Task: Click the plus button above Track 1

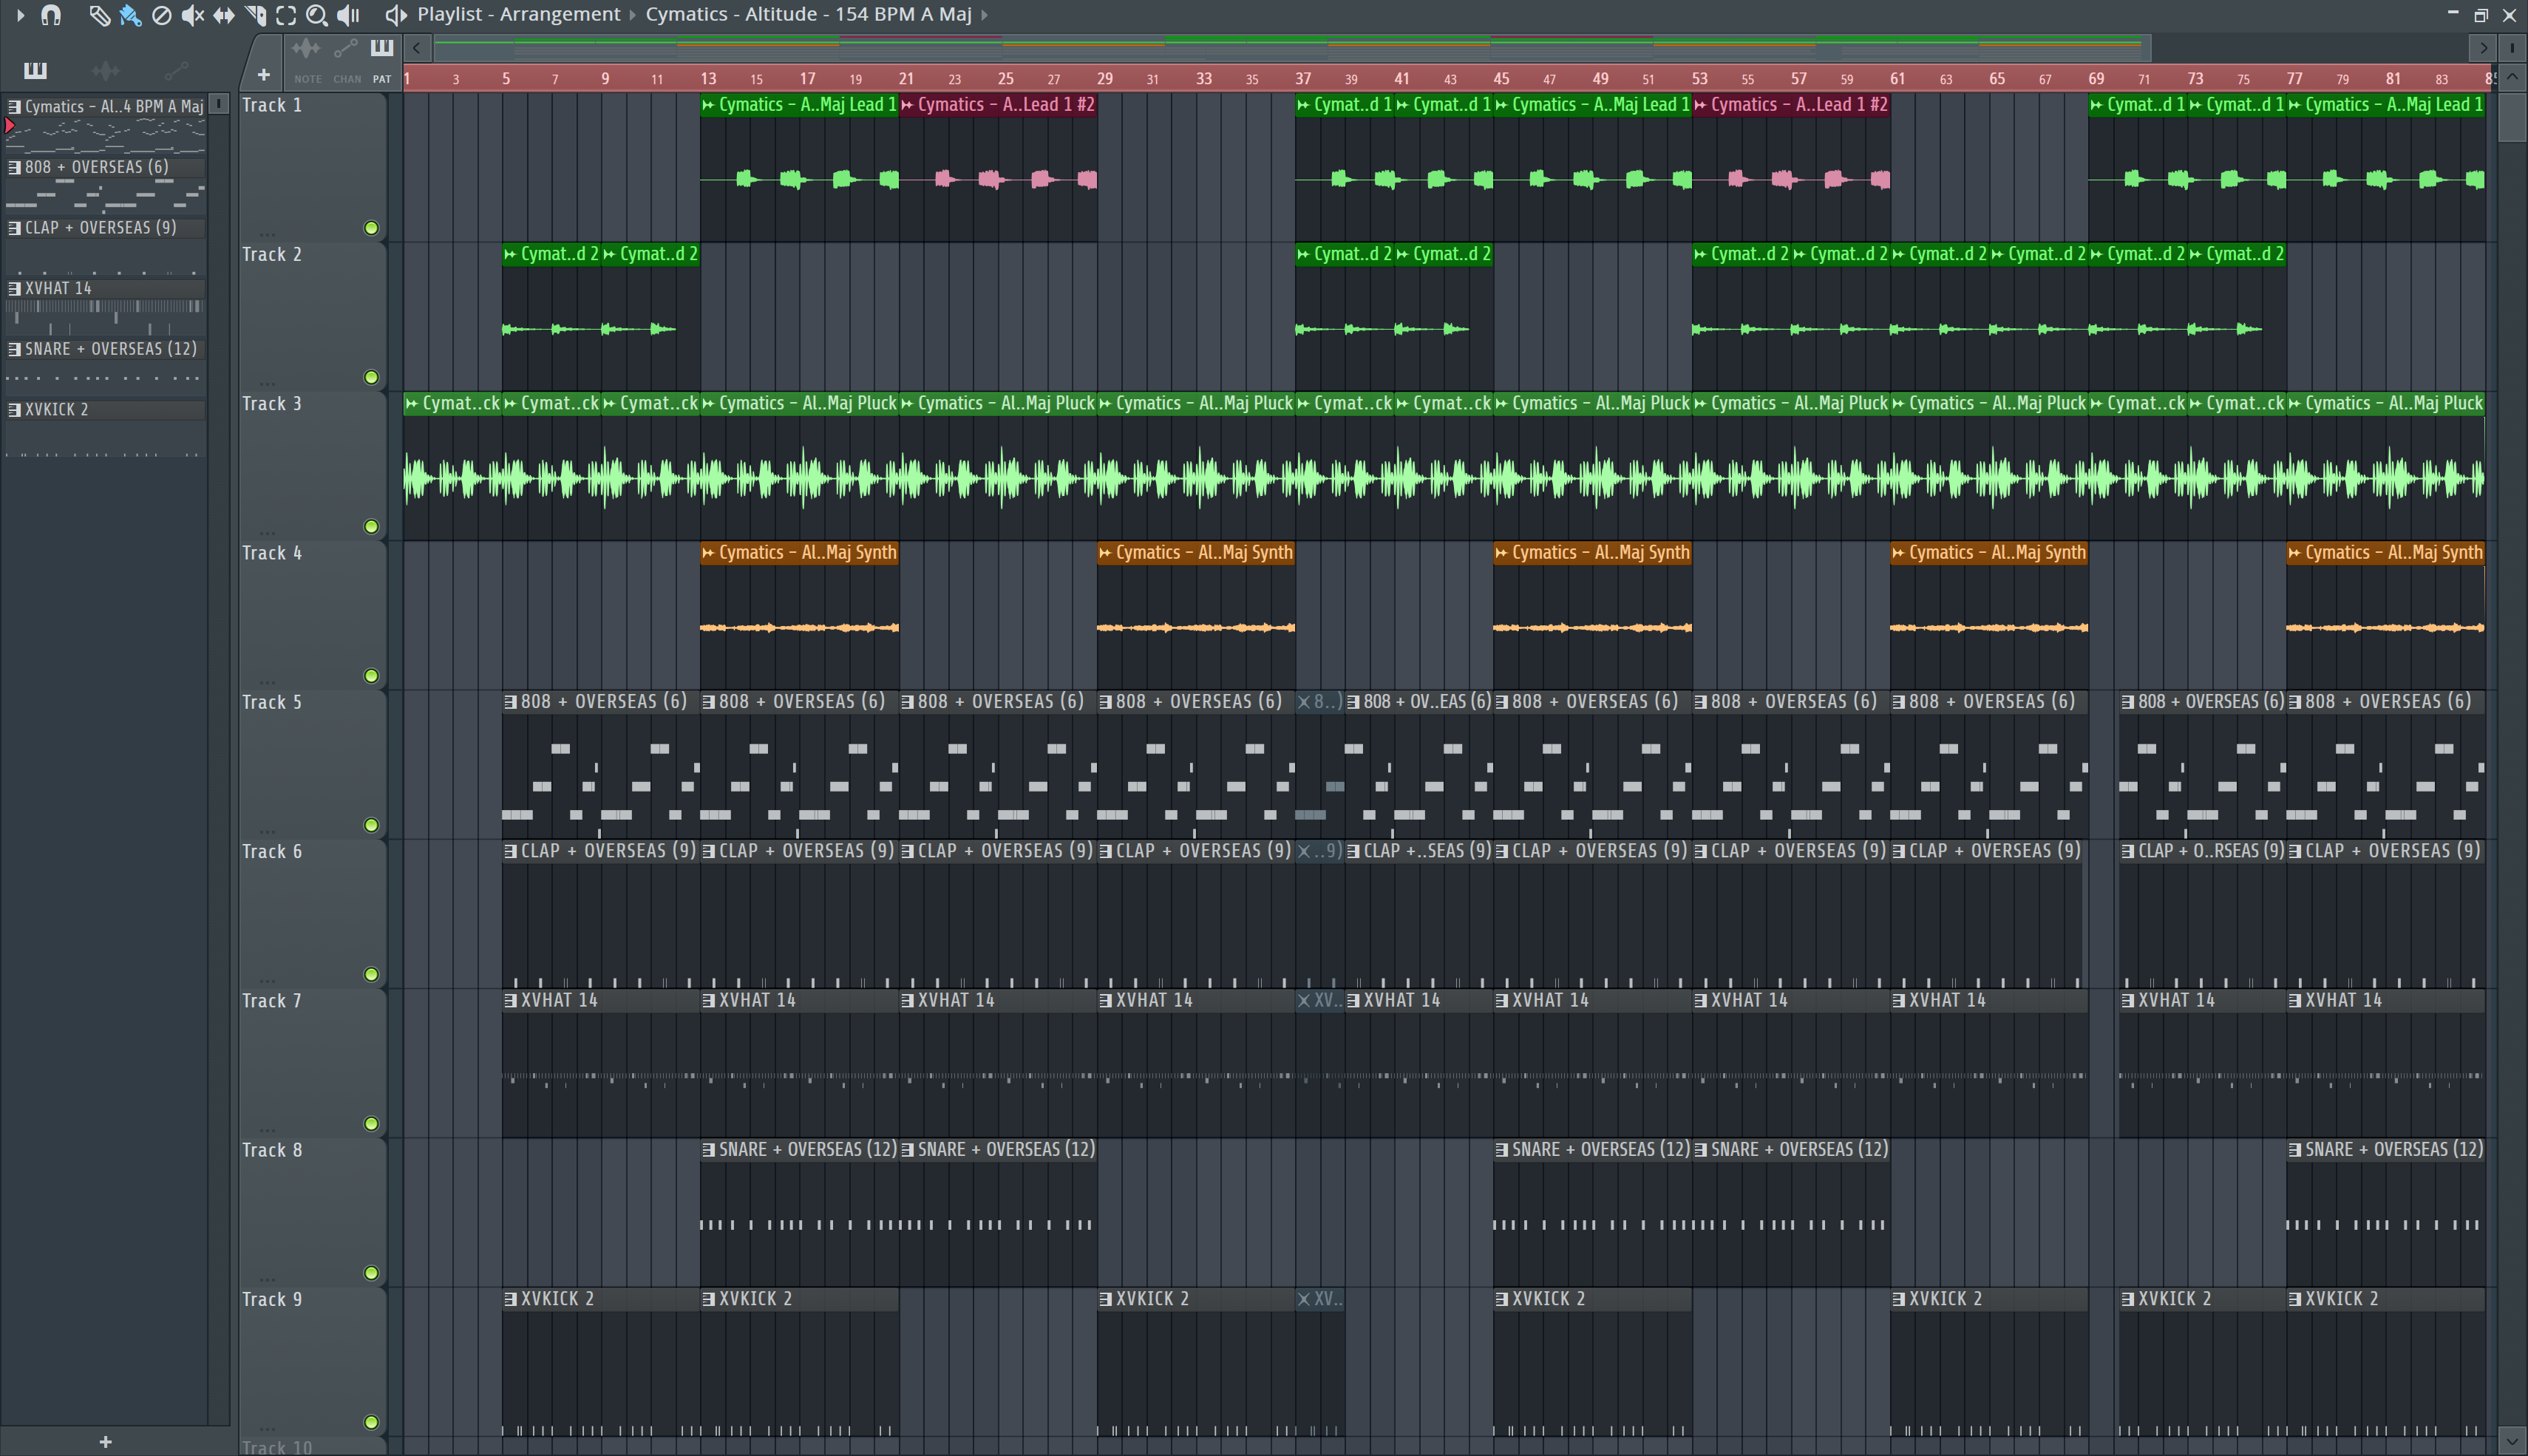Action: tap(263, 75)
